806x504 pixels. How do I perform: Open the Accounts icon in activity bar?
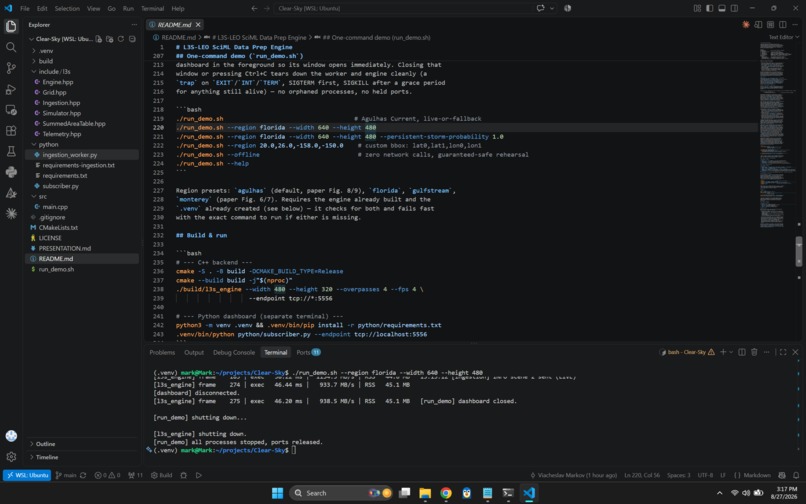click(11, 436)
